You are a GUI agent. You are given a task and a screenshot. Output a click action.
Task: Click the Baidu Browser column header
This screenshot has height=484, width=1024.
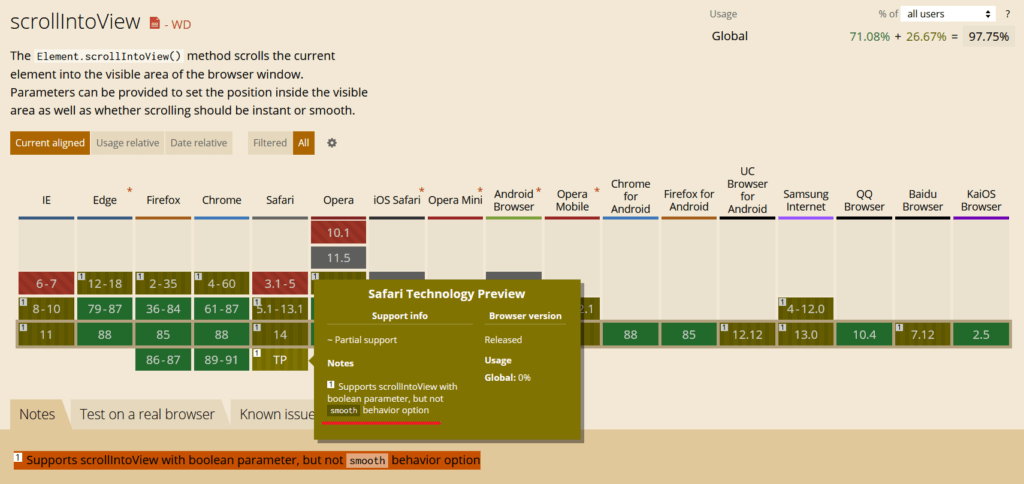(x=923, y=200)
